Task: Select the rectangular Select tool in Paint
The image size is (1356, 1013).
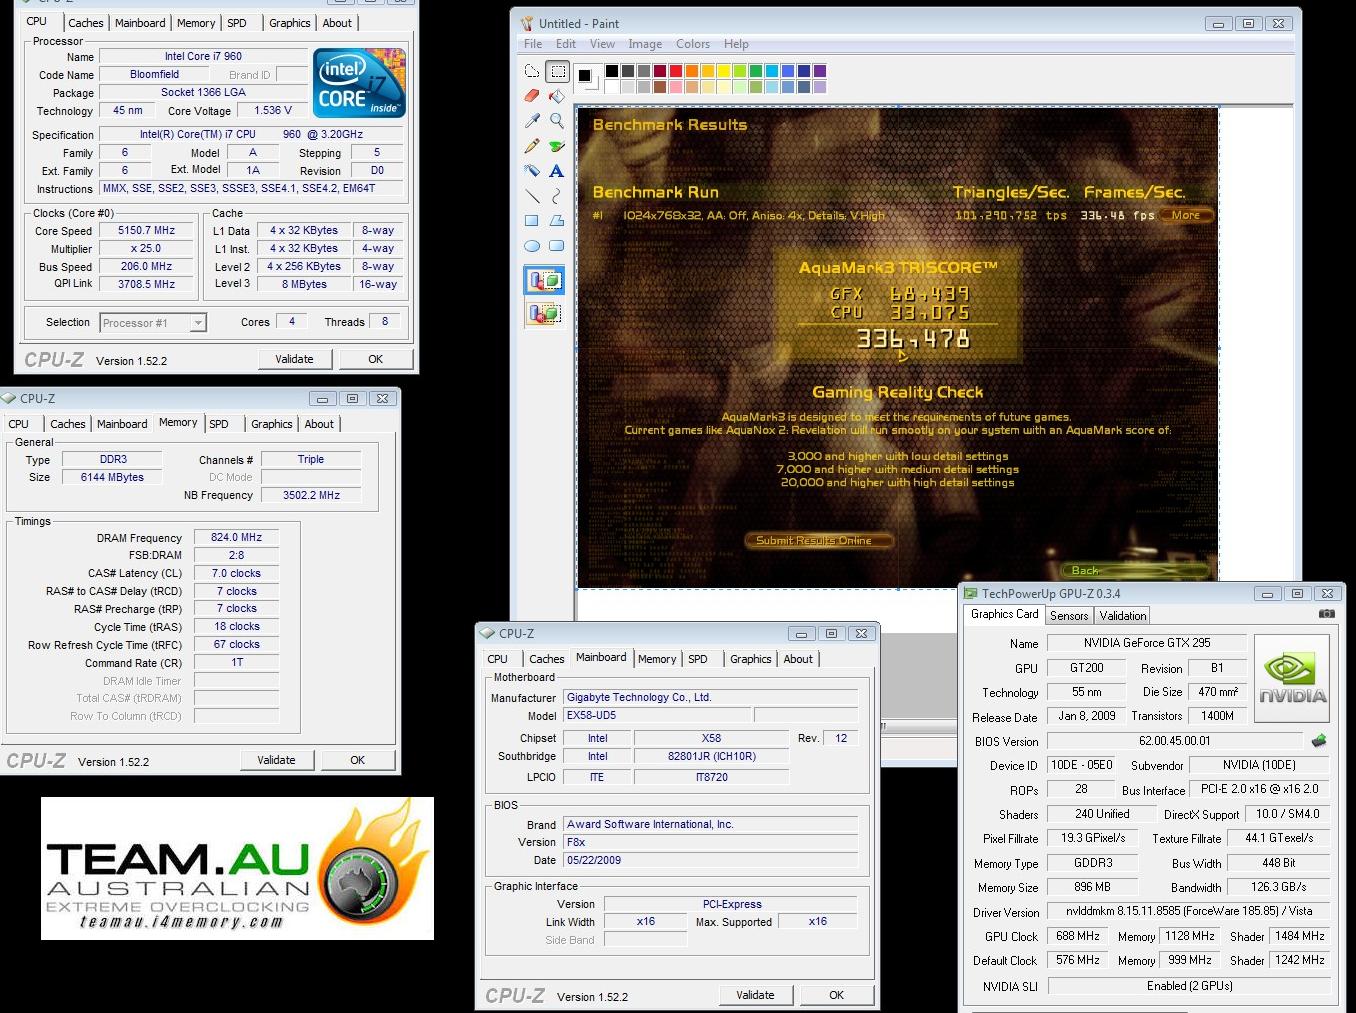Action: click(557, 71)
